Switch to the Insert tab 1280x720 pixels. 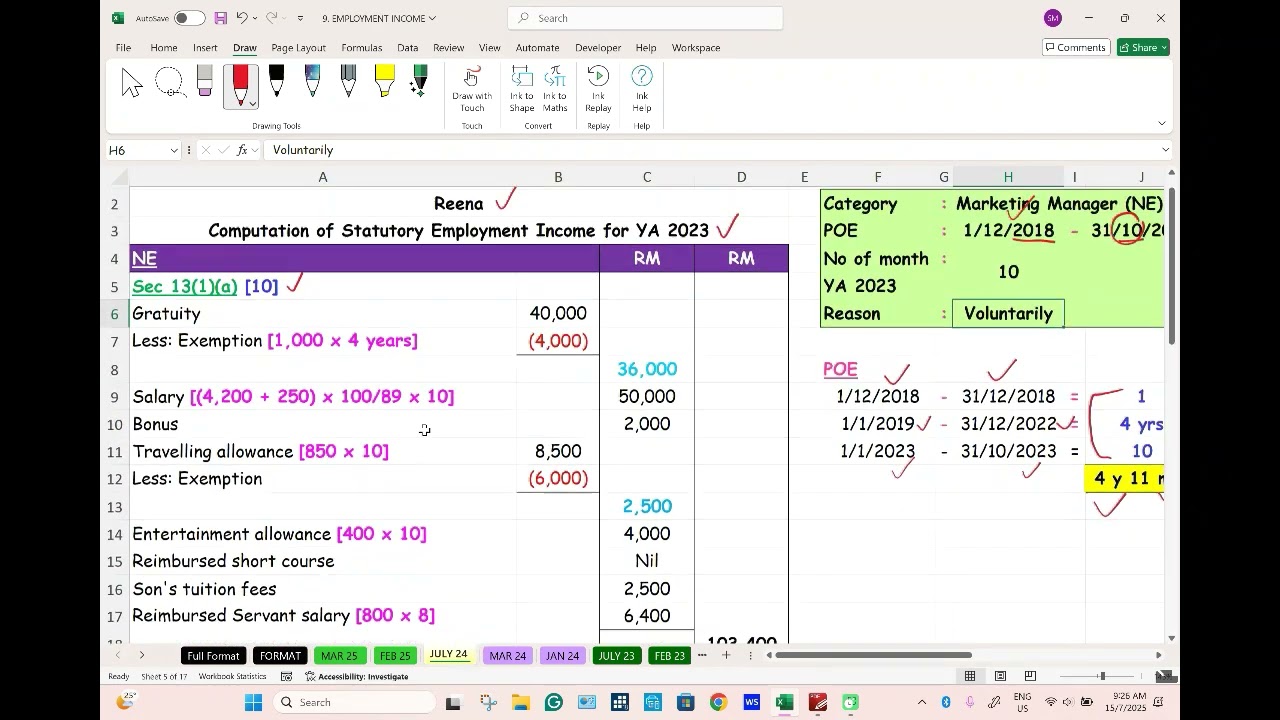(205, 47)
